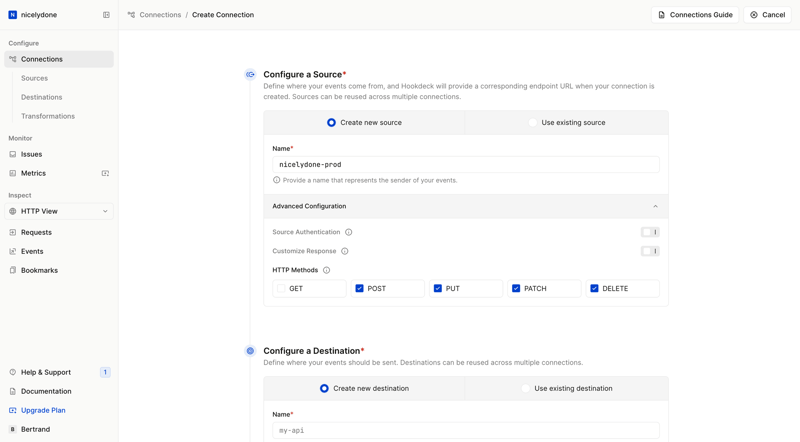Uncheck the POST method checkbox

[x=359, y=288]
